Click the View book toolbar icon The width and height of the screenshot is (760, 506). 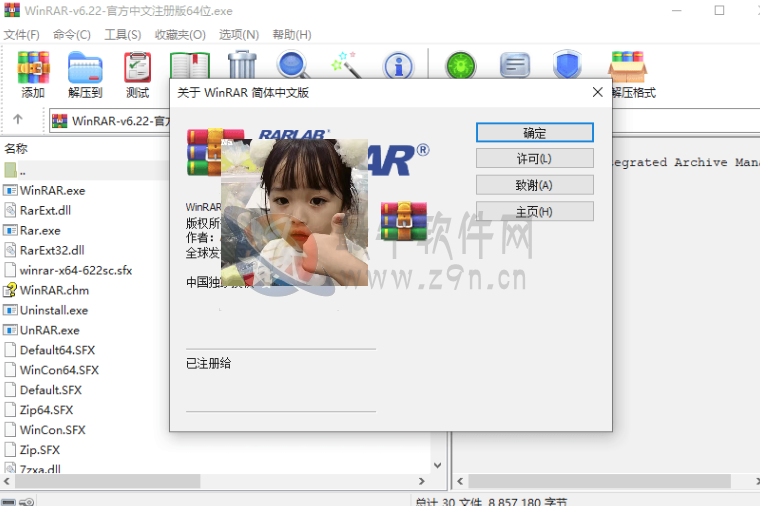point(190,65)
